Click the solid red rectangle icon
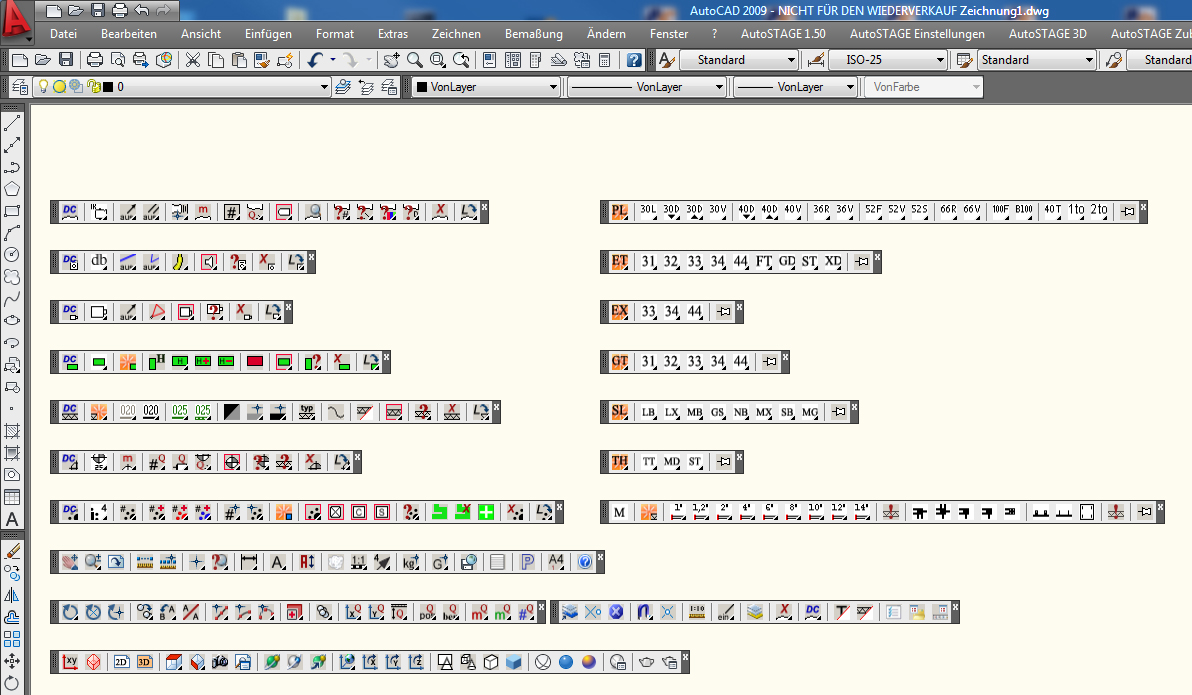 [x=254, y=362]
